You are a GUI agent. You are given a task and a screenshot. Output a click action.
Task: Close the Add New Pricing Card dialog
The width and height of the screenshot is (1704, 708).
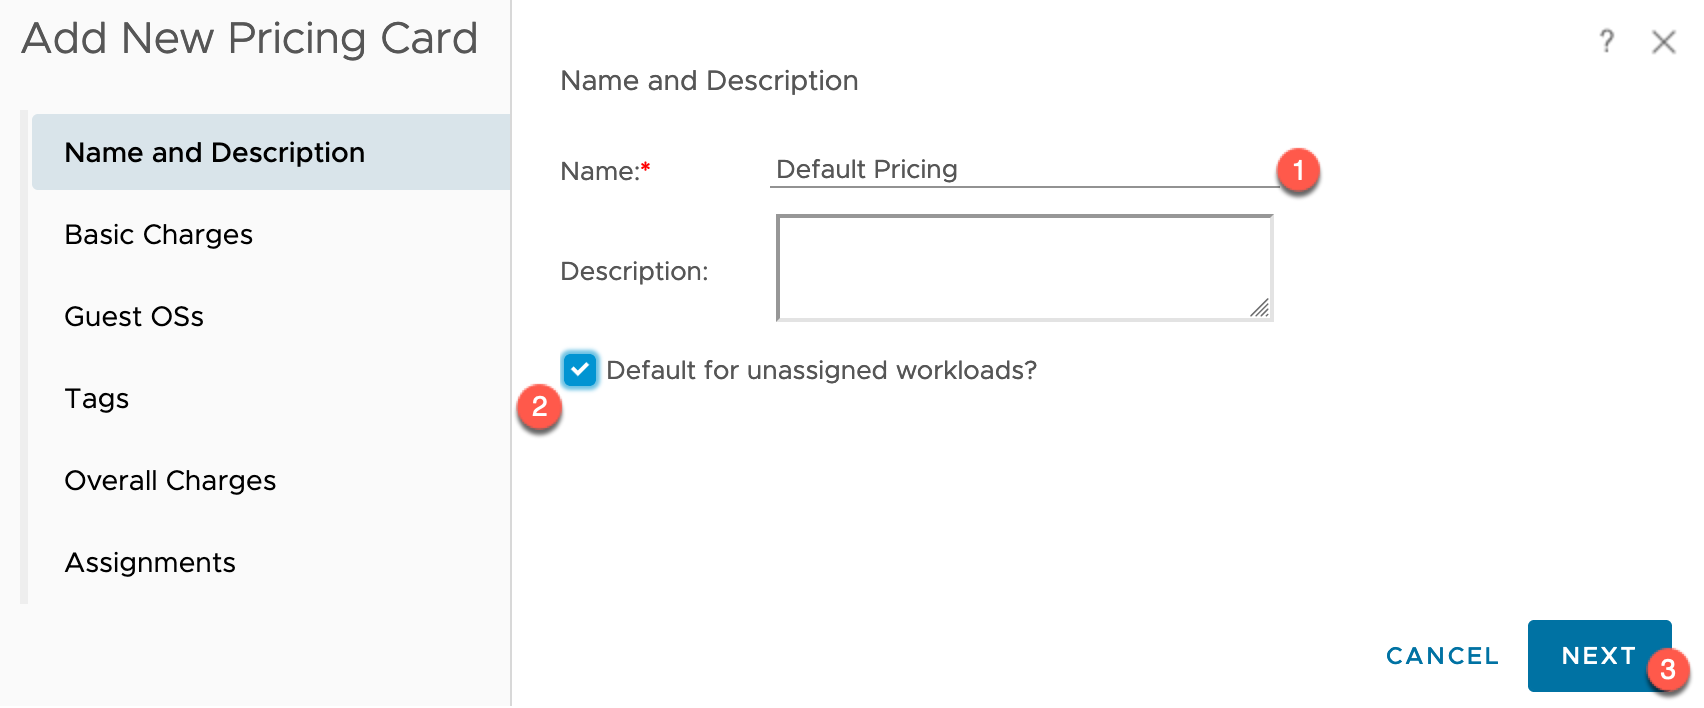point(1663,42)
